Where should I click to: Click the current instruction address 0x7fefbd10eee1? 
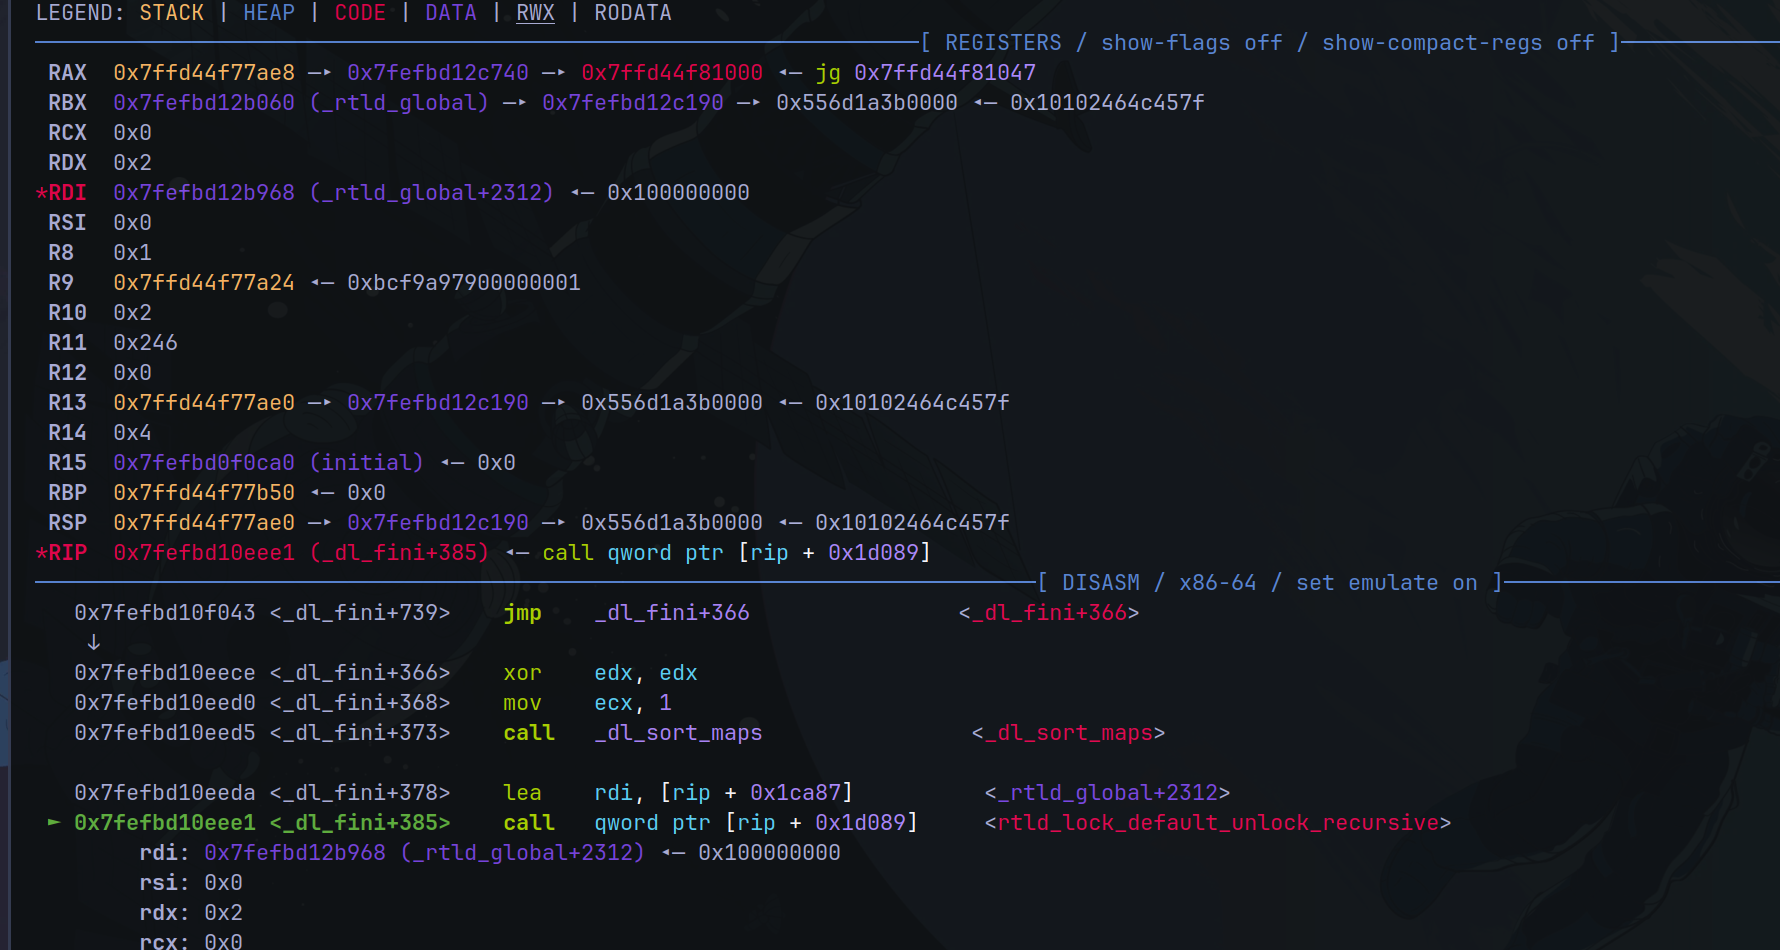click(165, 823)
